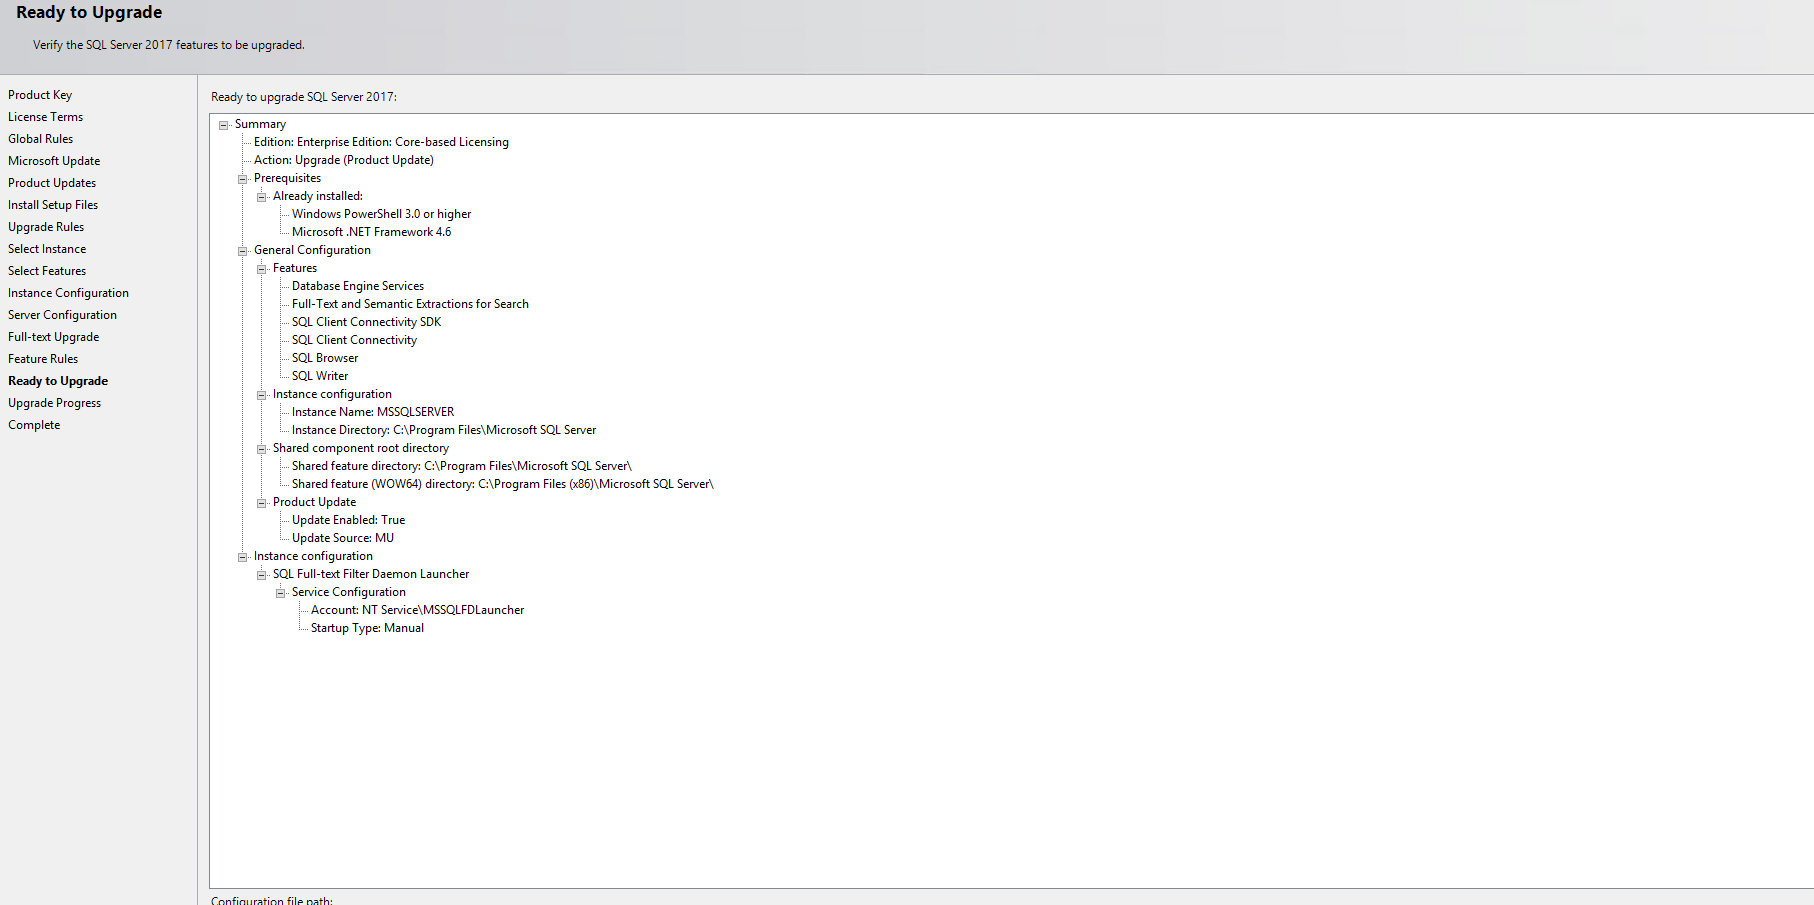
Task: Open the Feature Rules step
Action: [43, 359]
